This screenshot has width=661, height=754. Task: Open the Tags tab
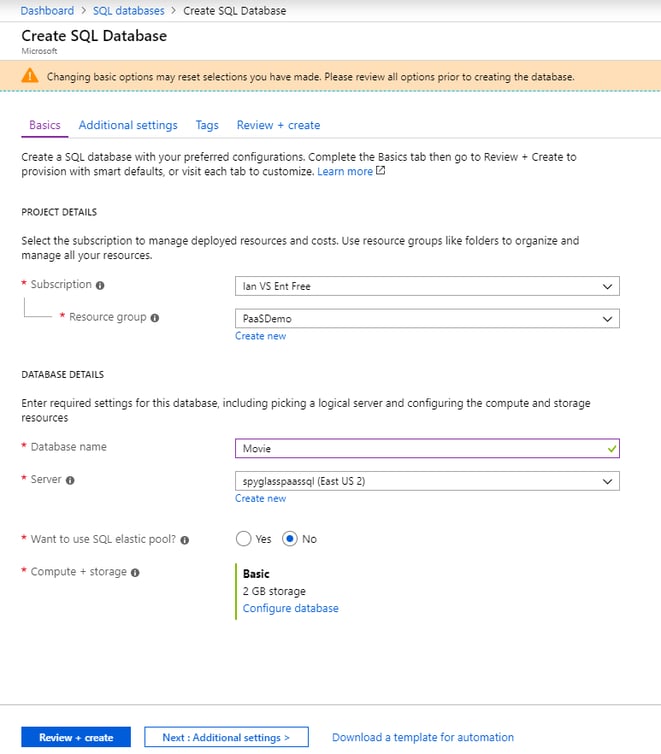coord(207,126)
